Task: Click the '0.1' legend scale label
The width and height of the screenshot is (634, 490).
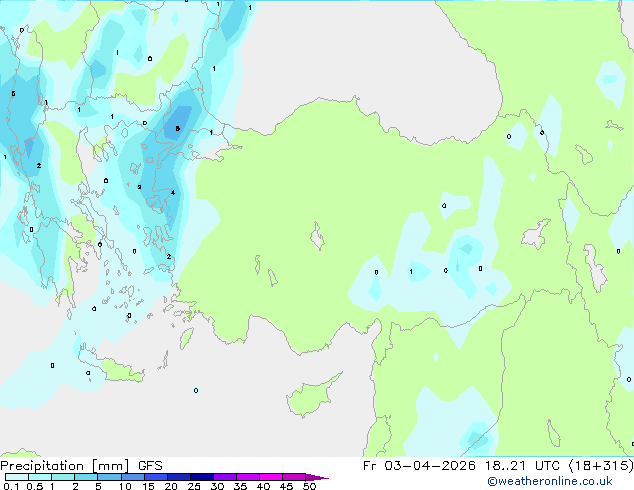Action: click(x=11, y=486)
